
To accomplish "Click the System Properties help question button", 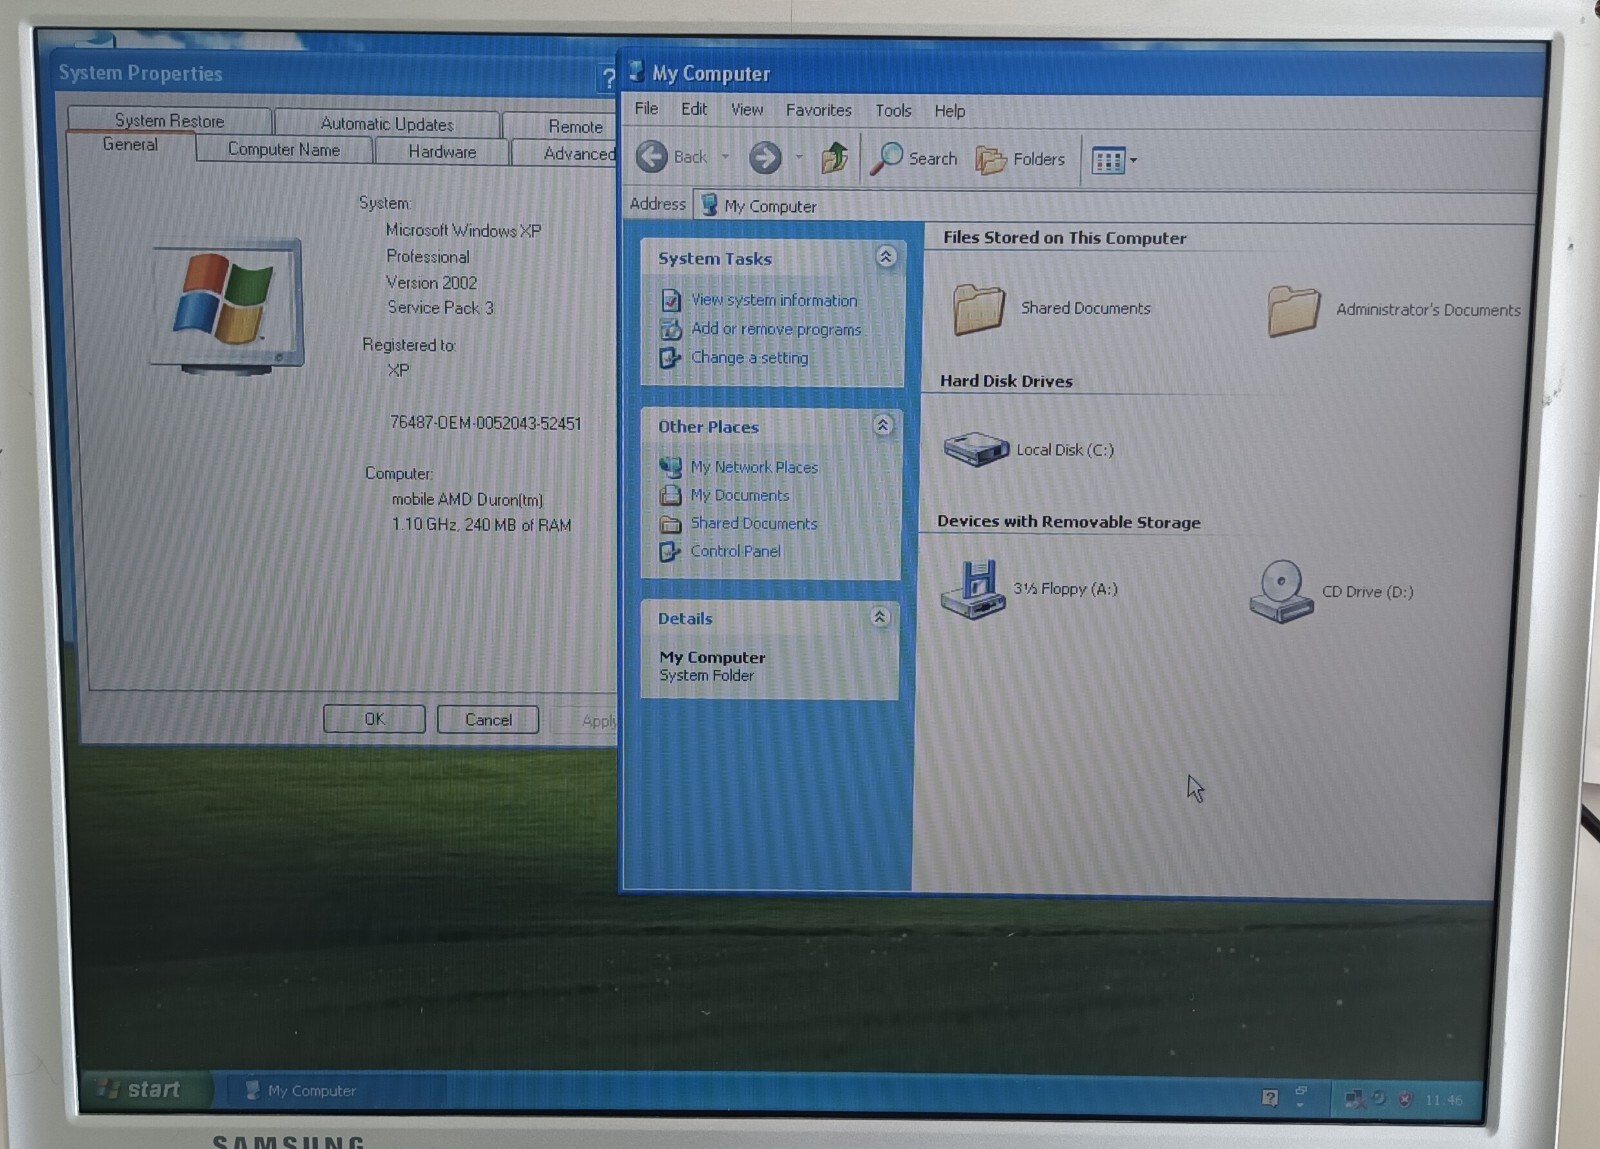I will 607,77.
